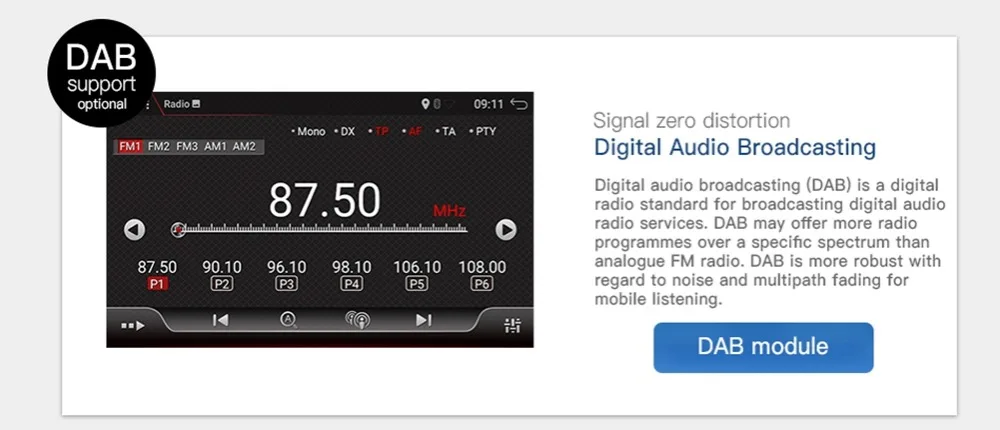The width and height of the screenshot is (1000, 430).
Task: Toggle the AF alternative frequency option
Action: [412, 131]
